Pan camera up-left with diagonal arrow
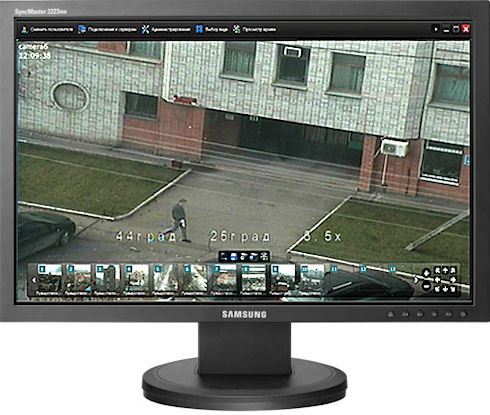Viewport: 490px width, 415px height. (x=437, y=270)
